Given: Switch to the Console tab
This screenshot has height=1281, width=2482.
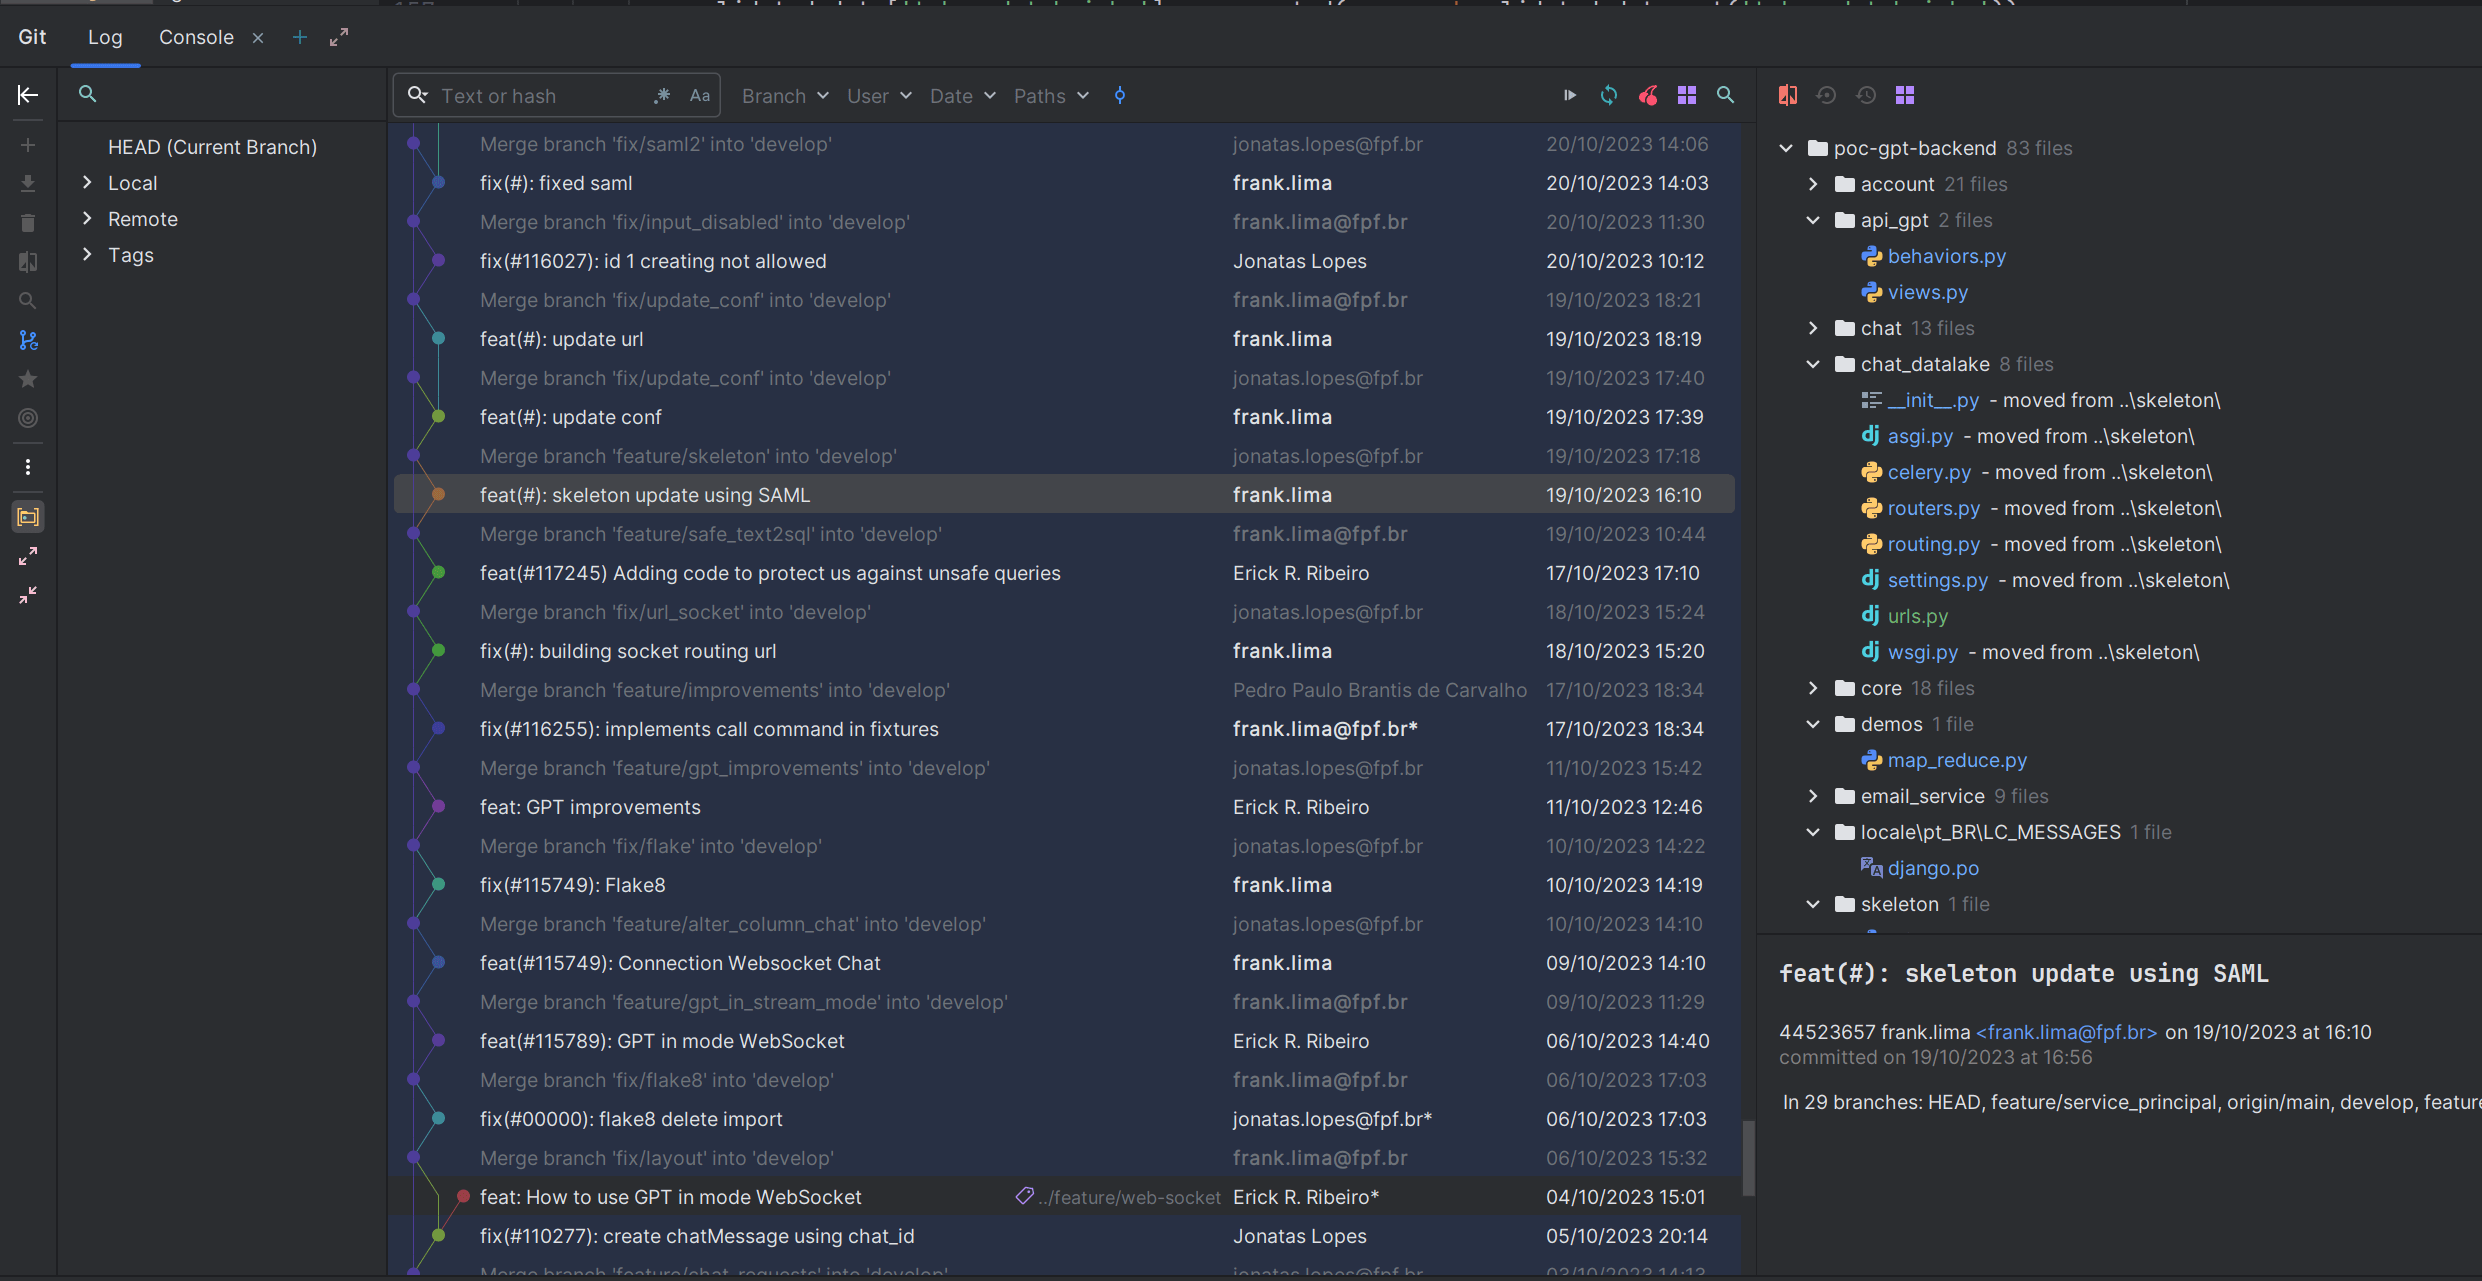Looking at the screenshot, I should tap(196, 37).
